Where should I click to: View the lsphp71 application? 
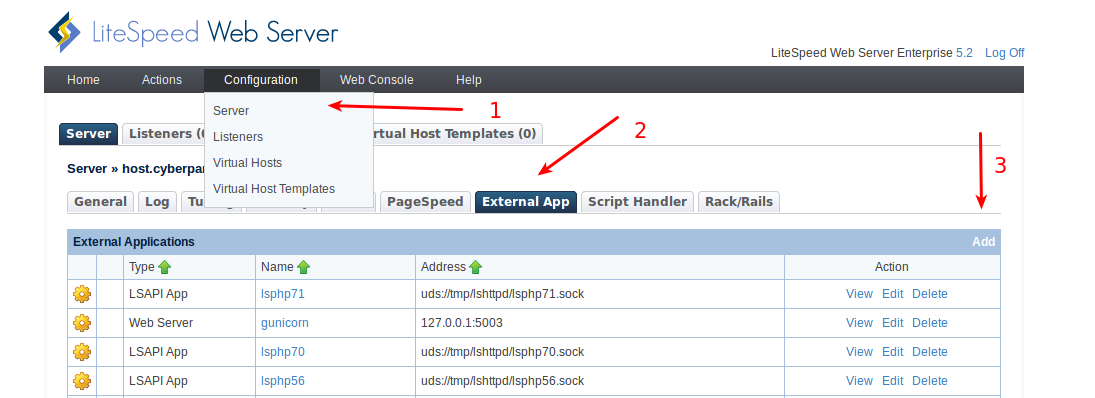[x=859, y=294]
